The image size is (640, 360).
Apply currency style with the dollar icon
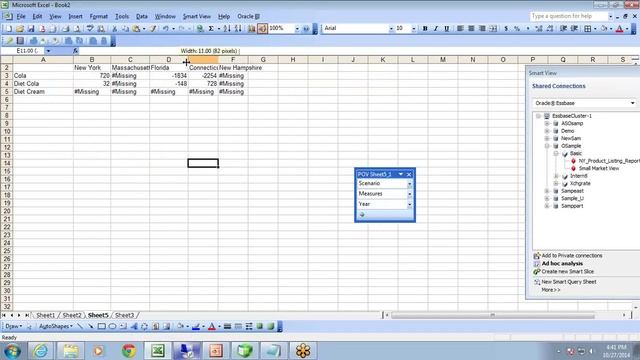click(x=506, y=29)
